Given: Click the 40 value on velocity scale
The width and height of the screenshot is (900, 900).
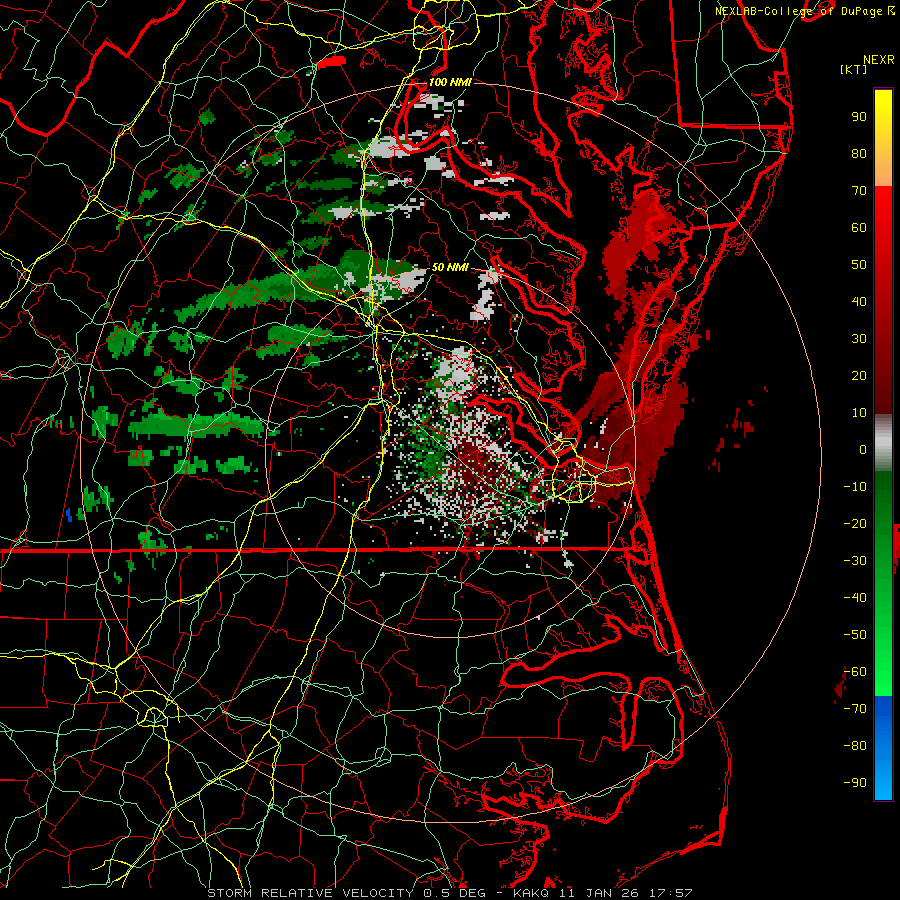Looking at the screenshot, I should pos(859,302).
